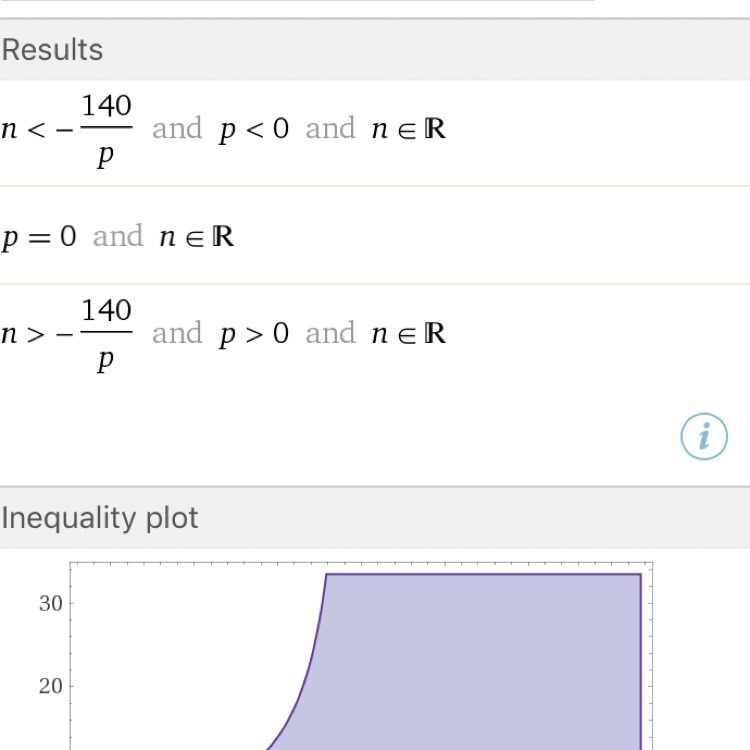The image size is (750, 750).
Task: Select the p = 0 expression
Action: click(x=39, y=238)
